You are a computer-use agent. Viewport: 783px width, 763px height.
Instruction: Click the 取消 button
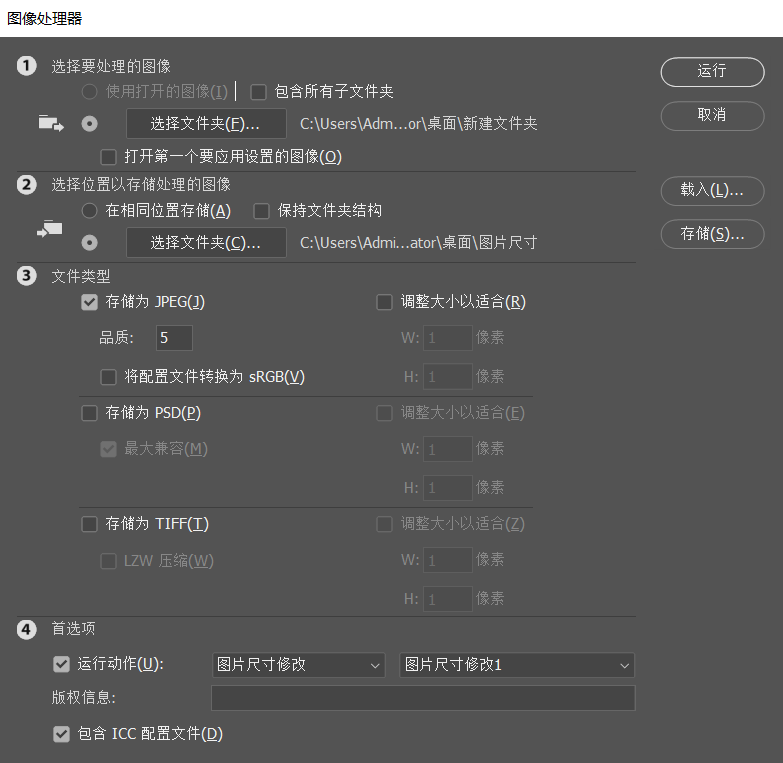point(712,115)
